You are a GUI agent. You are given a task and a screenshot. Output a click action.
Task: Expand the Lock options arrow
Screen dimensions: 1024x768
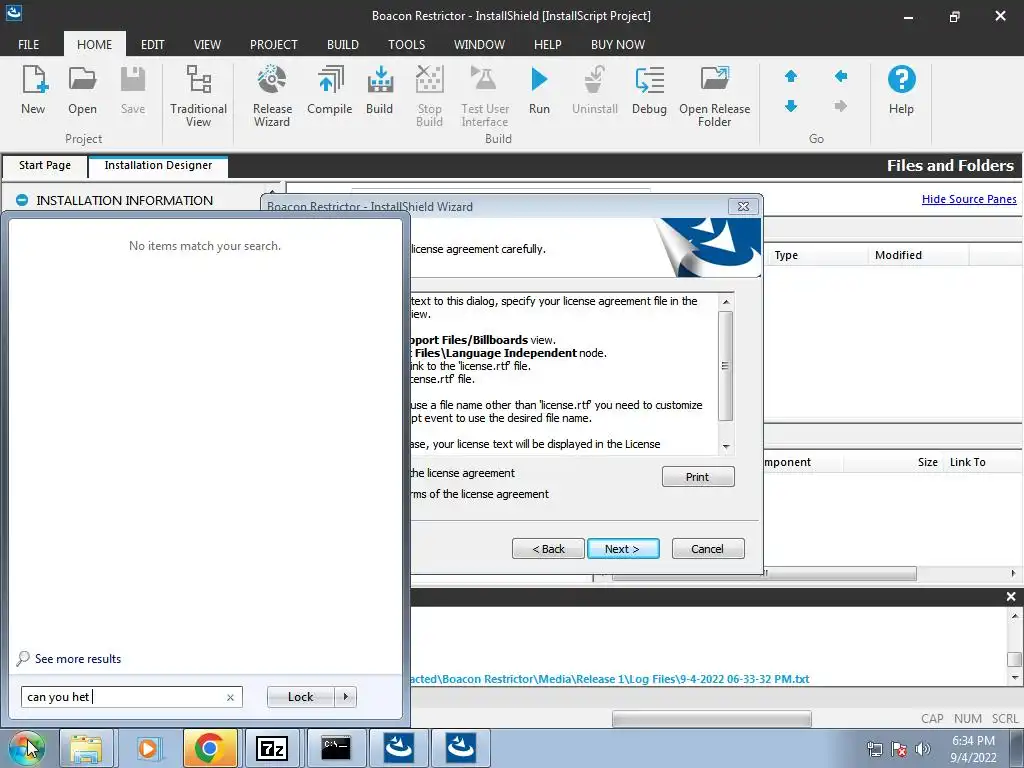click(x=345, y=697)
